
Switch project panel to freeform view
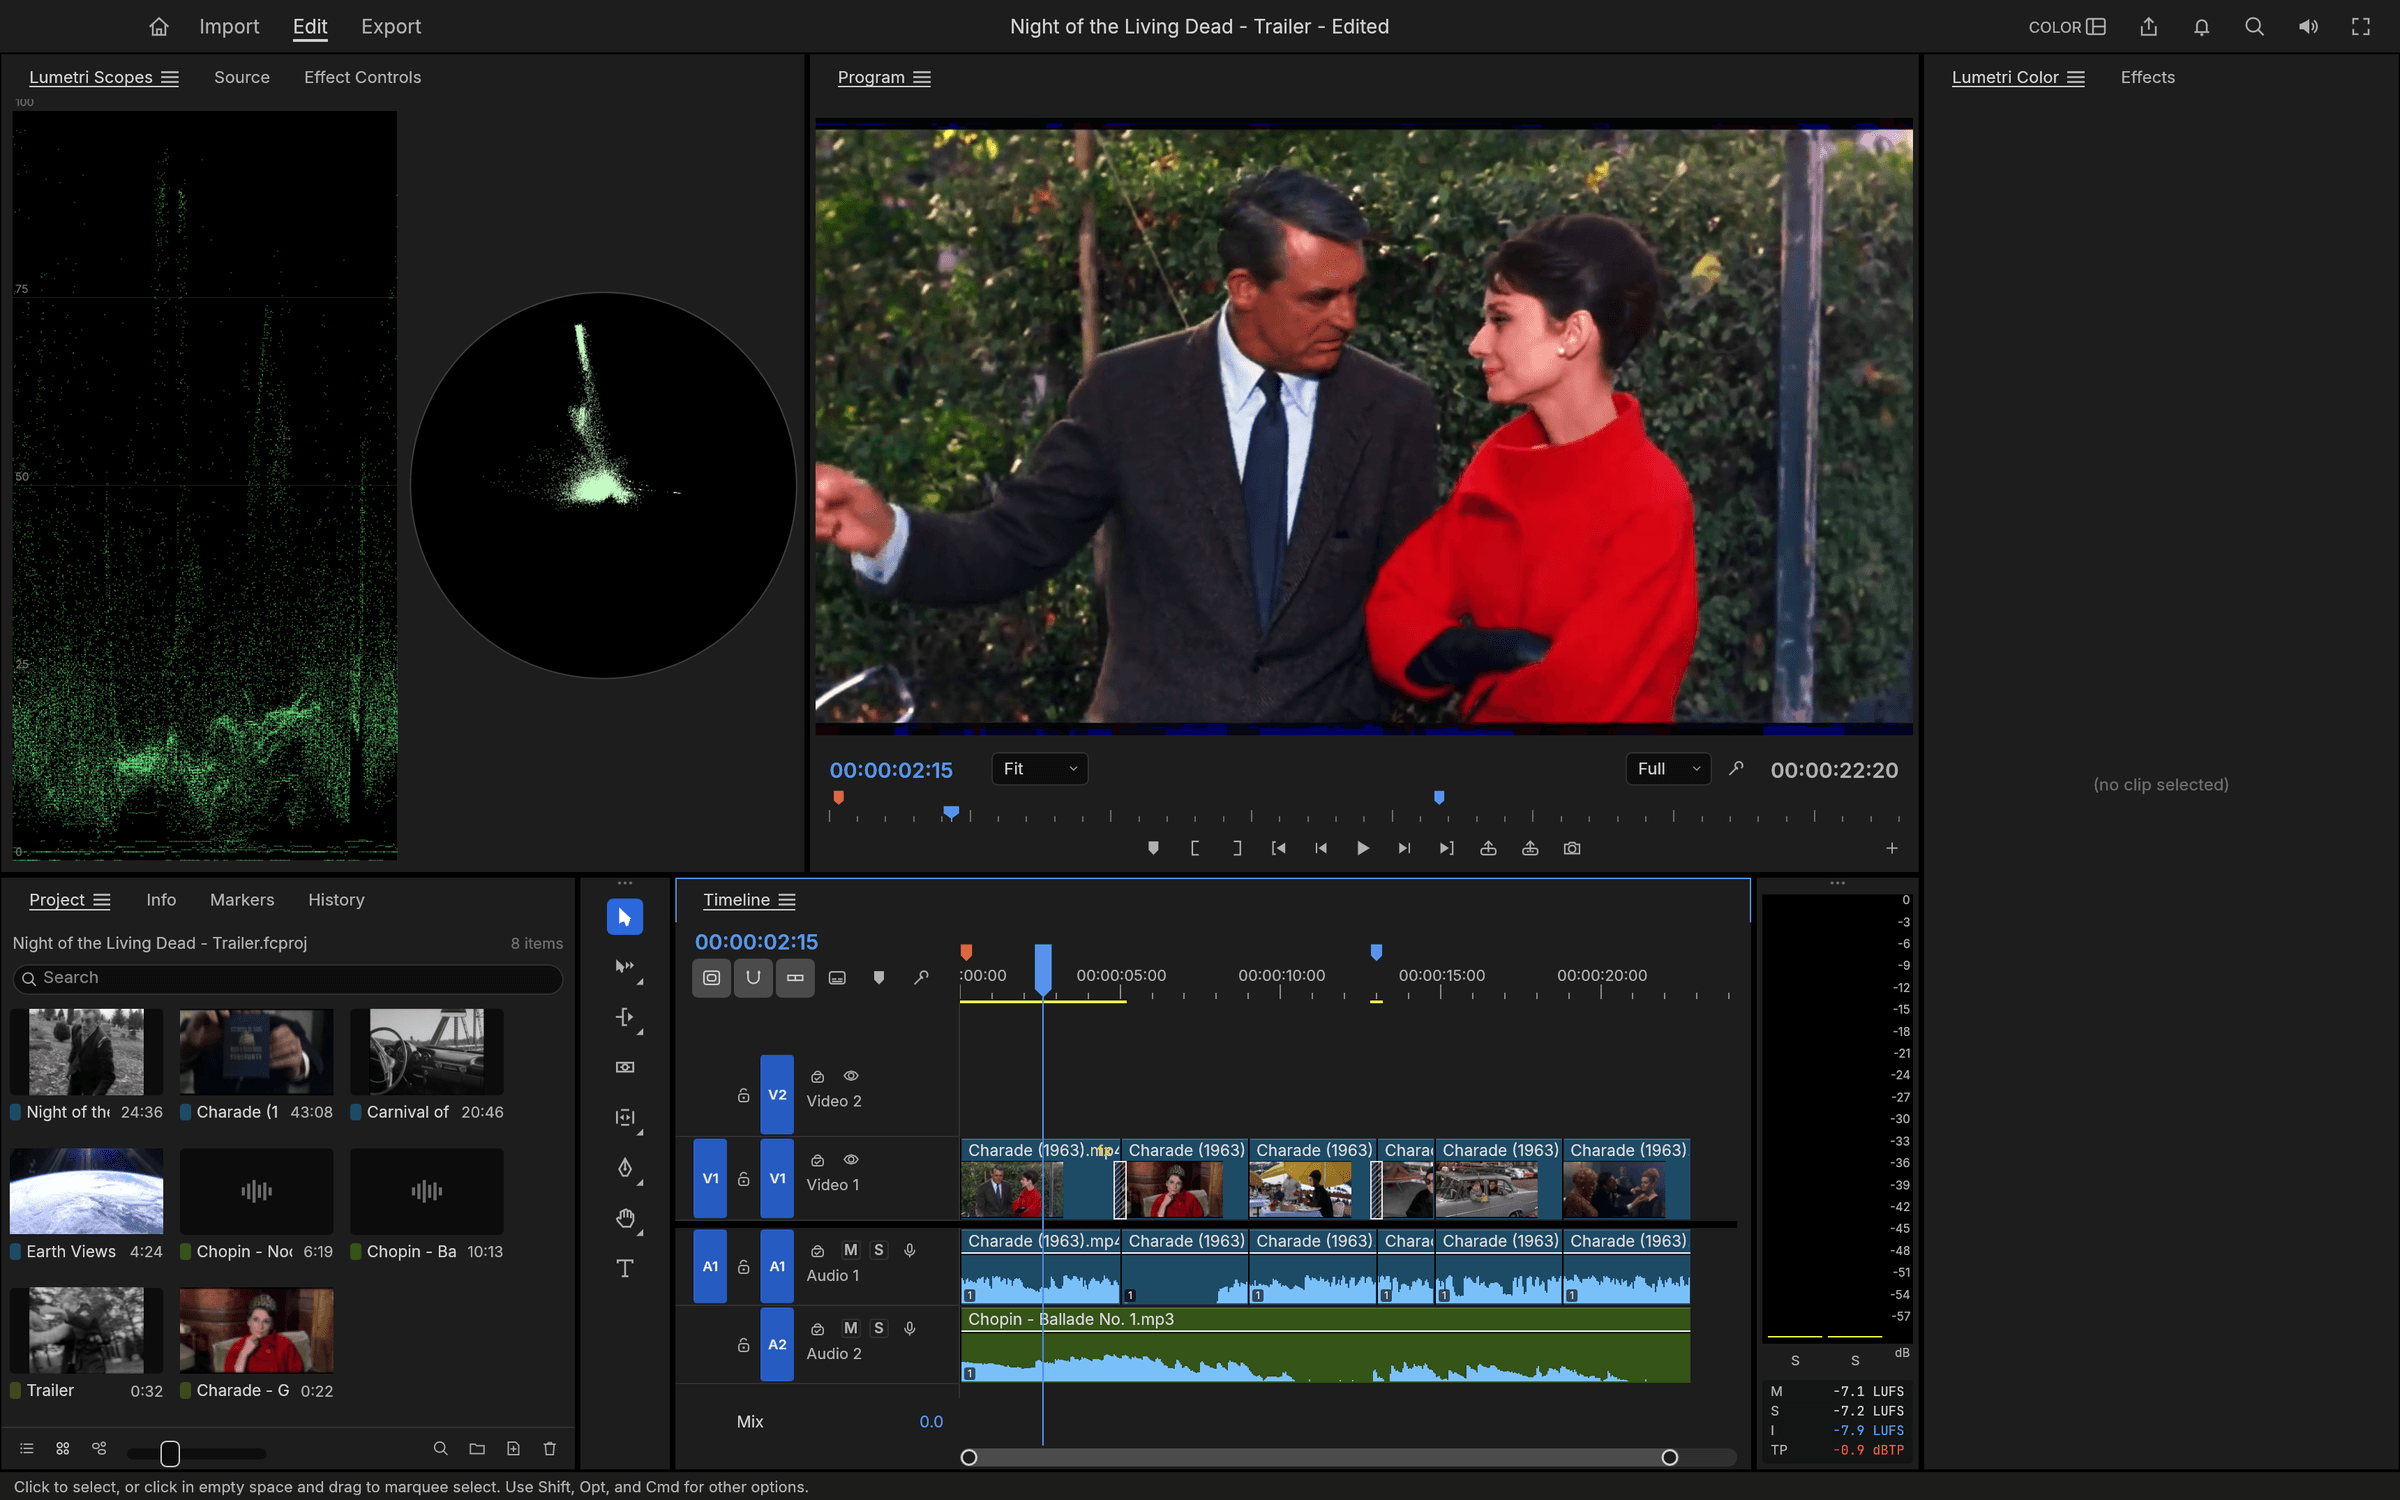point(99,1448)
